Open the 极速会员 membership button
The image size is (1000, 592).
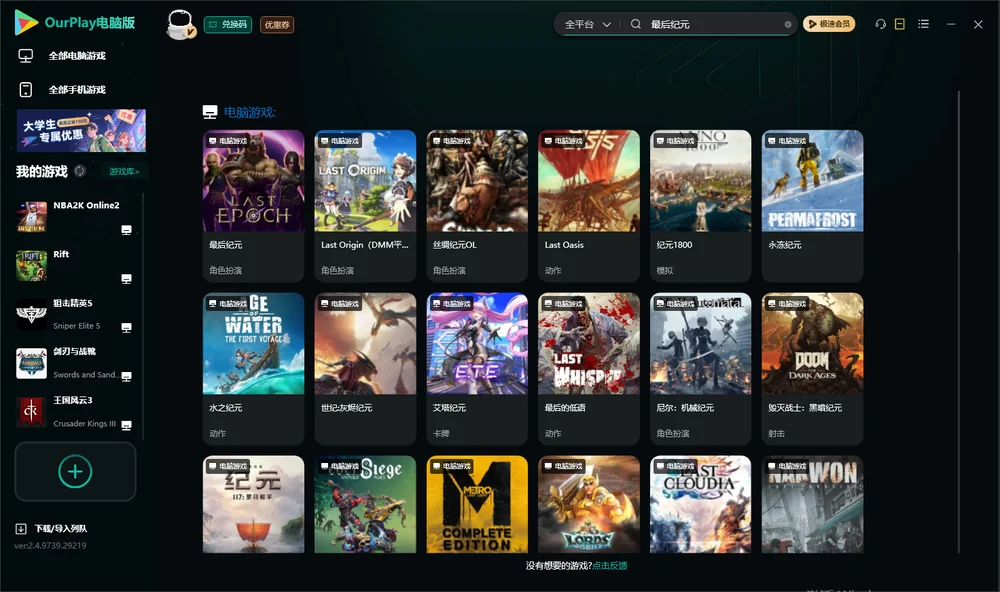(829, 24)
